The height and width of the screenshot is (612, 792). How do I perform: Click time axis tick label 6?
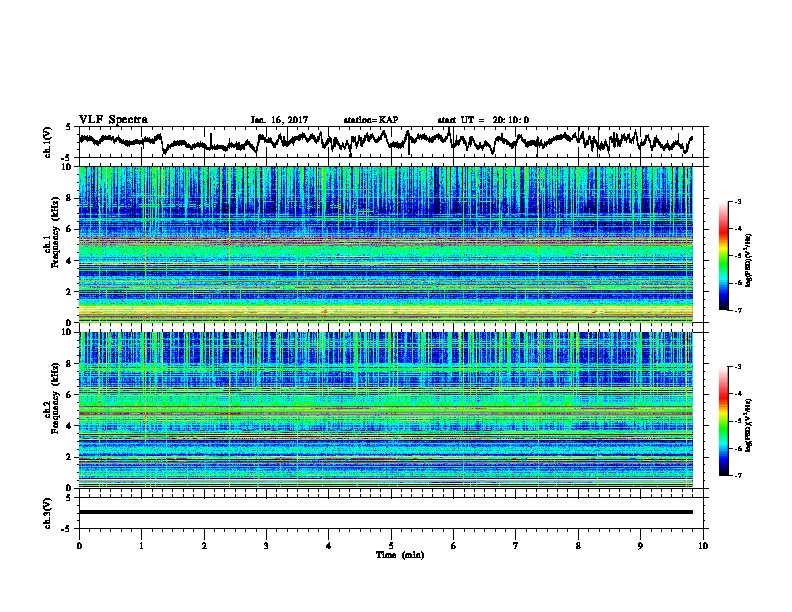454,546
